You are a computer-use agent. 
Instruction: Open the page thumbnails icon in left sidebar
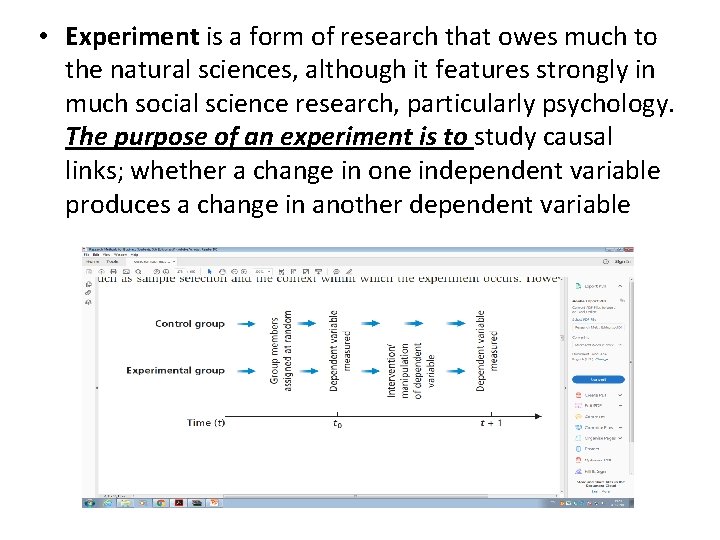point(89,284)
